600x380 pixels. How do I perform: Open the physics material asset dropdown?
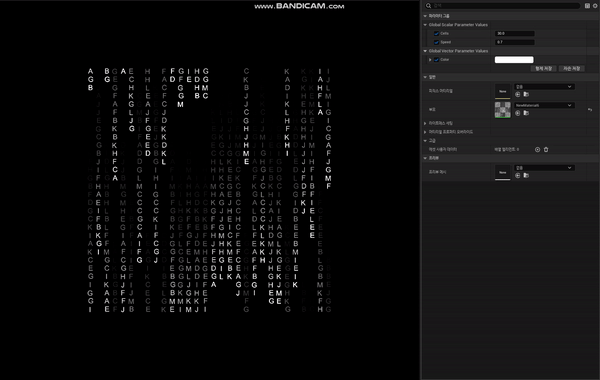tap(544, 87)
